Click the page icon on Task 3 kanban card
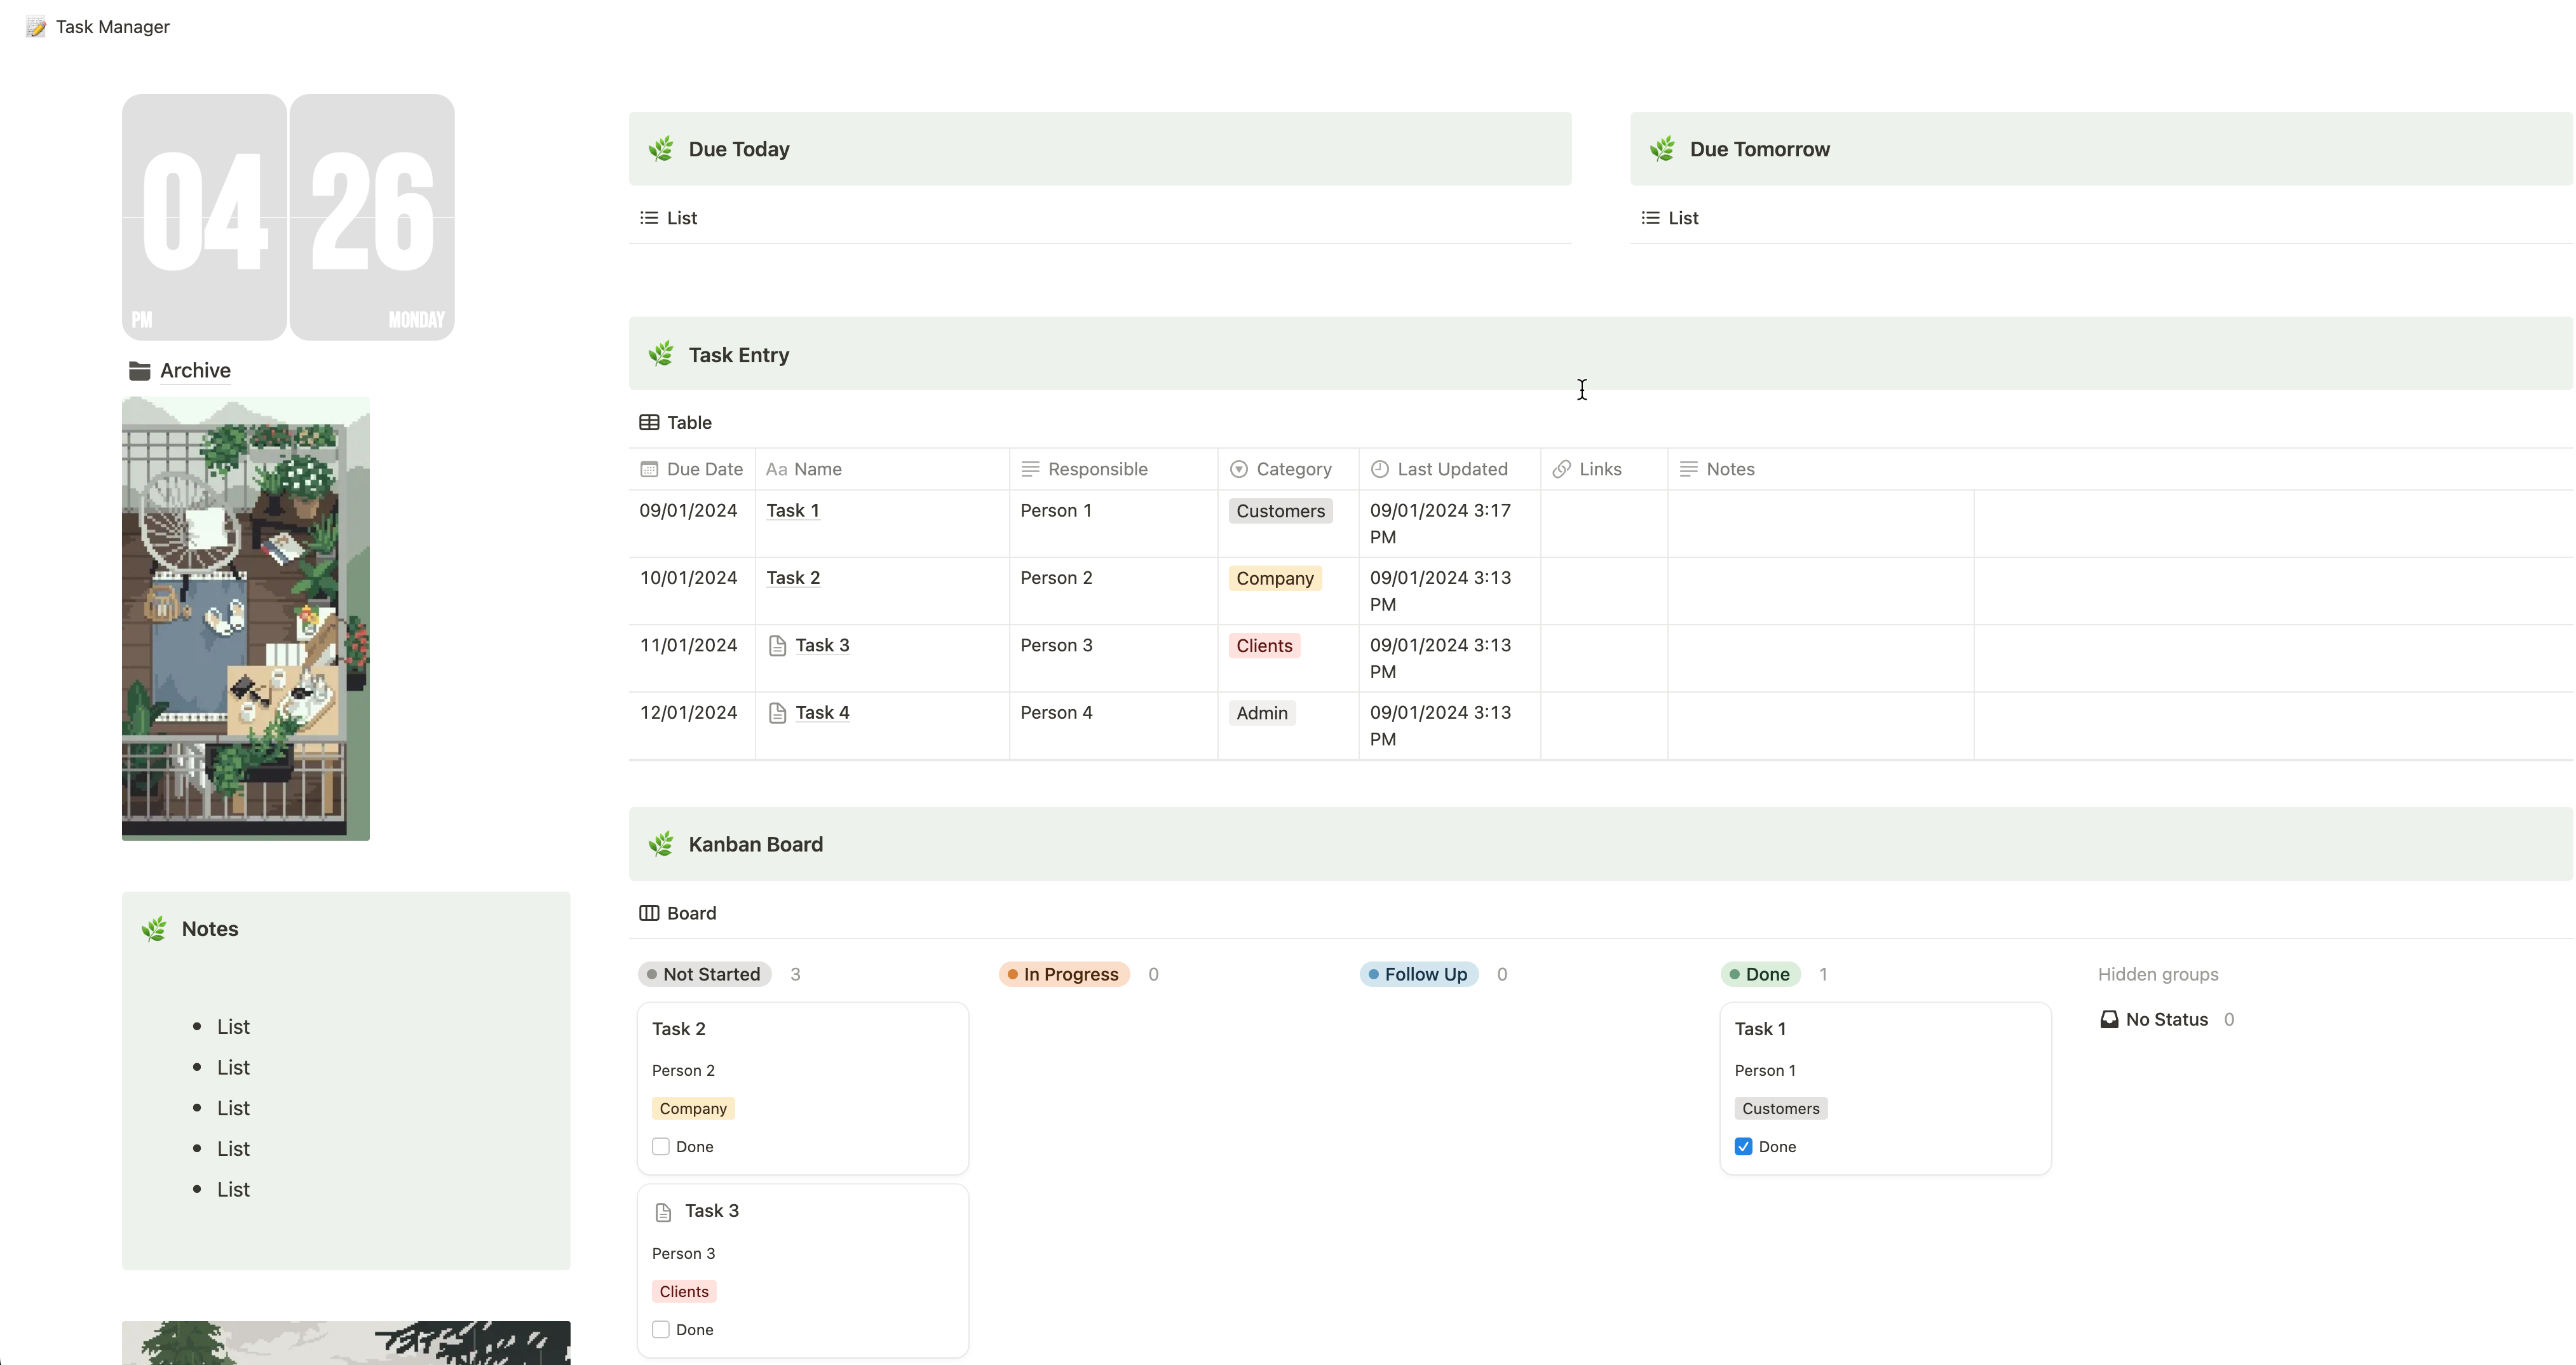The width and height of the screenshot is (2576, 1365). [x=663, y=1212]
